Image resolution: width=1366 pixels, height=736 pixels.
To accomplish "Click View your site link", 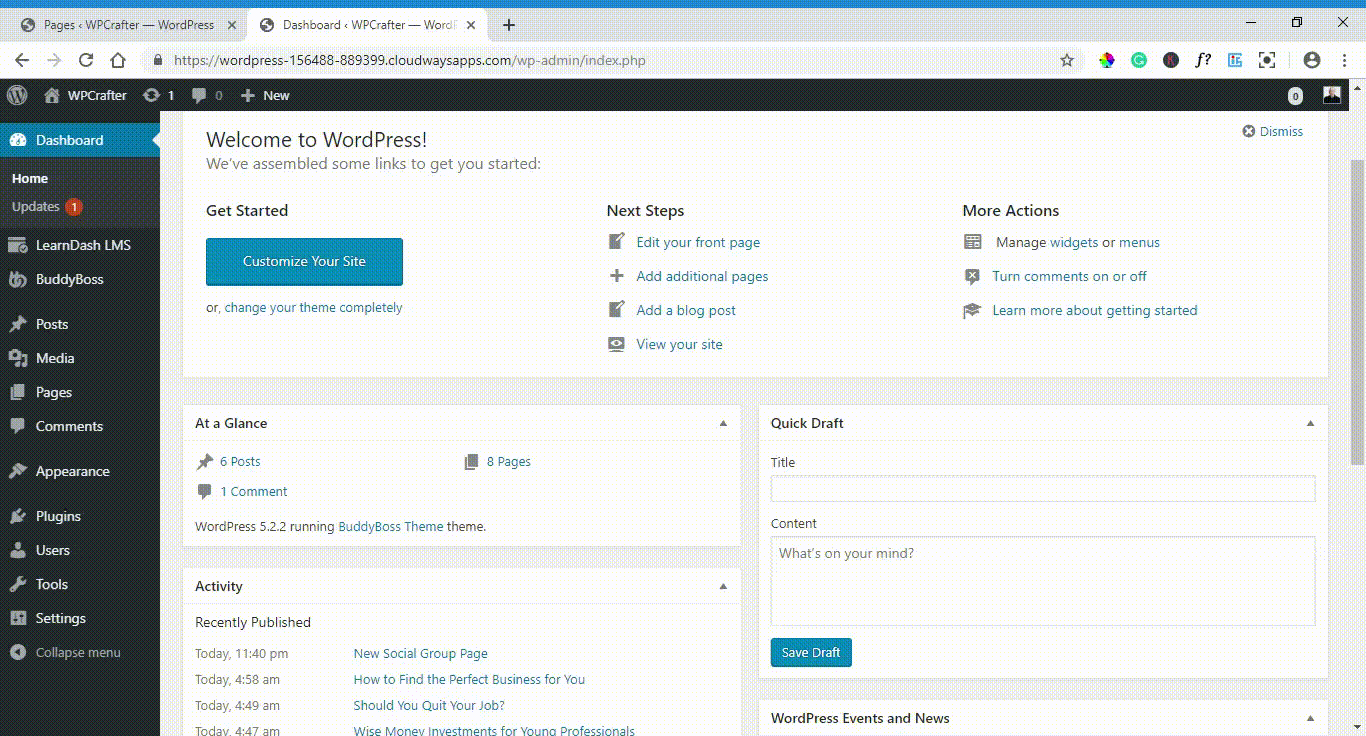I will [679, 344].
